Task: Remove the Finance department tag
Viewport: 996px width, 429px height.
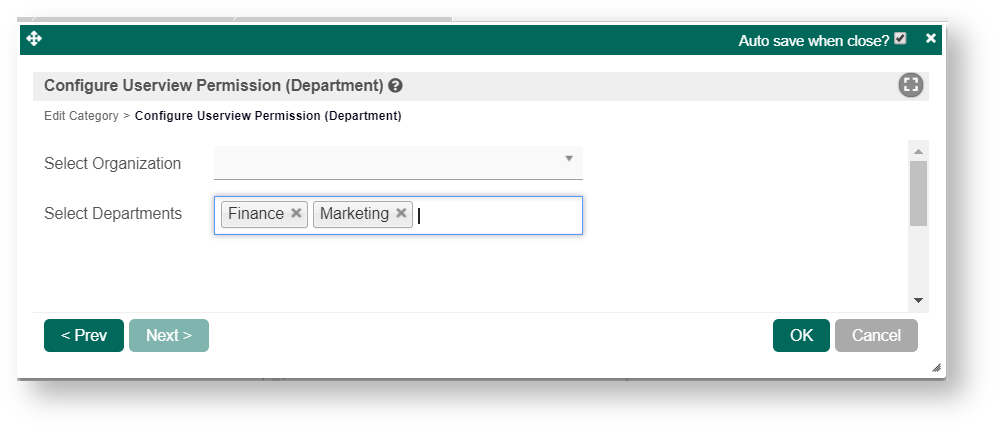Action: point(297,213)
